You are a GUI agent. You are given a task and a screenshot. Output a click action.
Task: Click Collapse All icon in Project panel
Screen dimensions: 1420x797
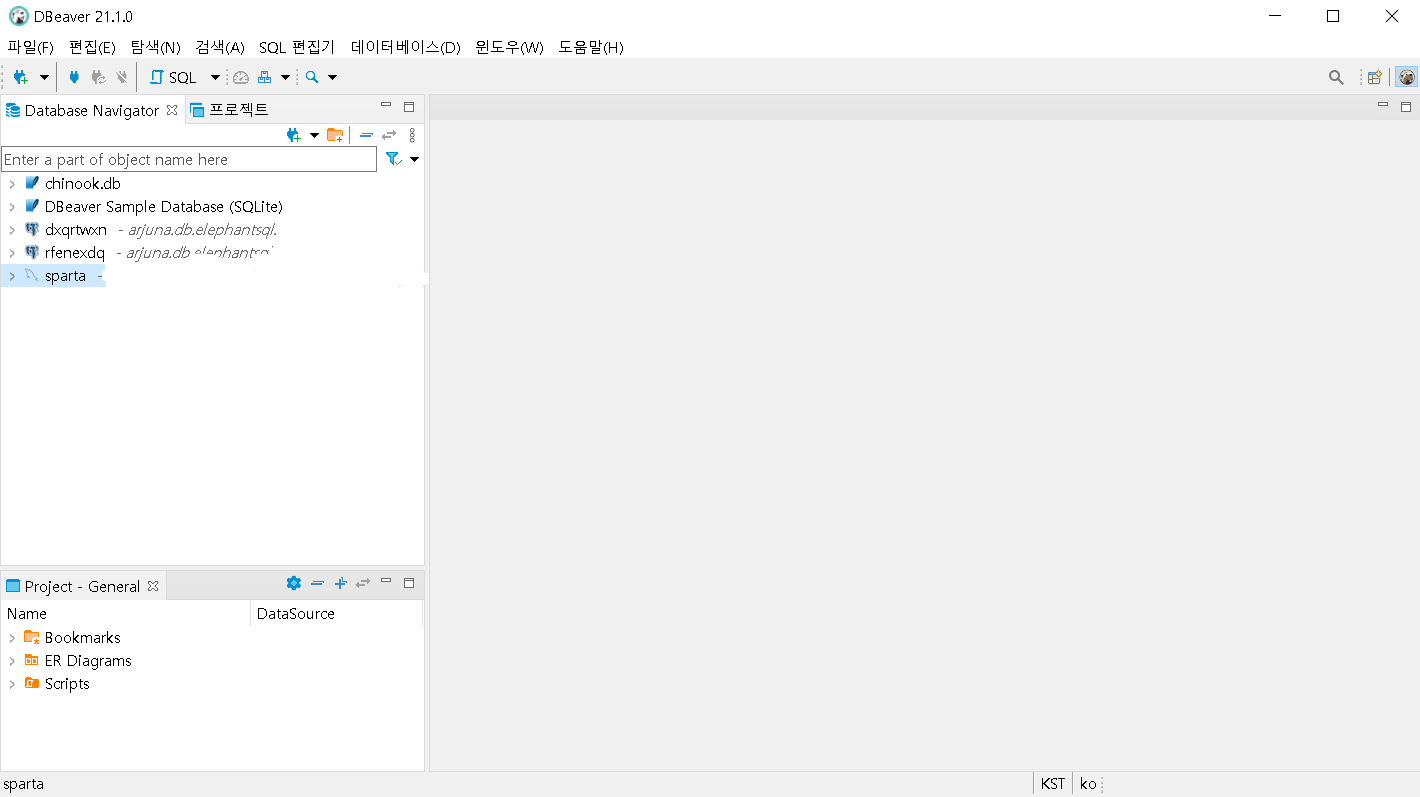pos(317,583)
